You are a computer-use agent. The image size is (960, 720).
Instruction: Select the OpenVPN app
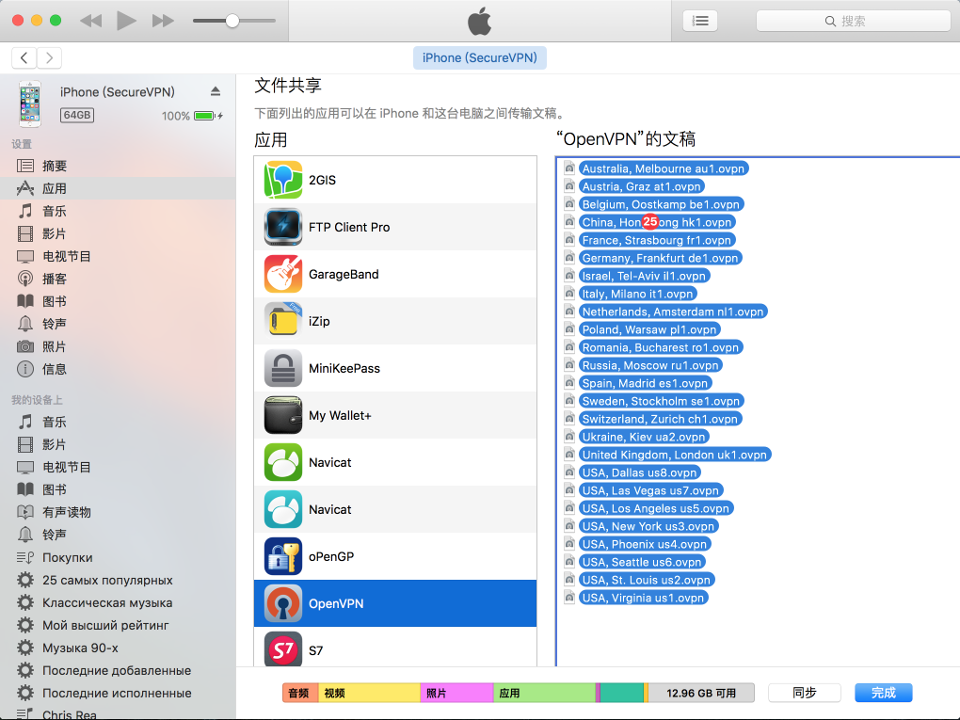[x=395, y=604]
